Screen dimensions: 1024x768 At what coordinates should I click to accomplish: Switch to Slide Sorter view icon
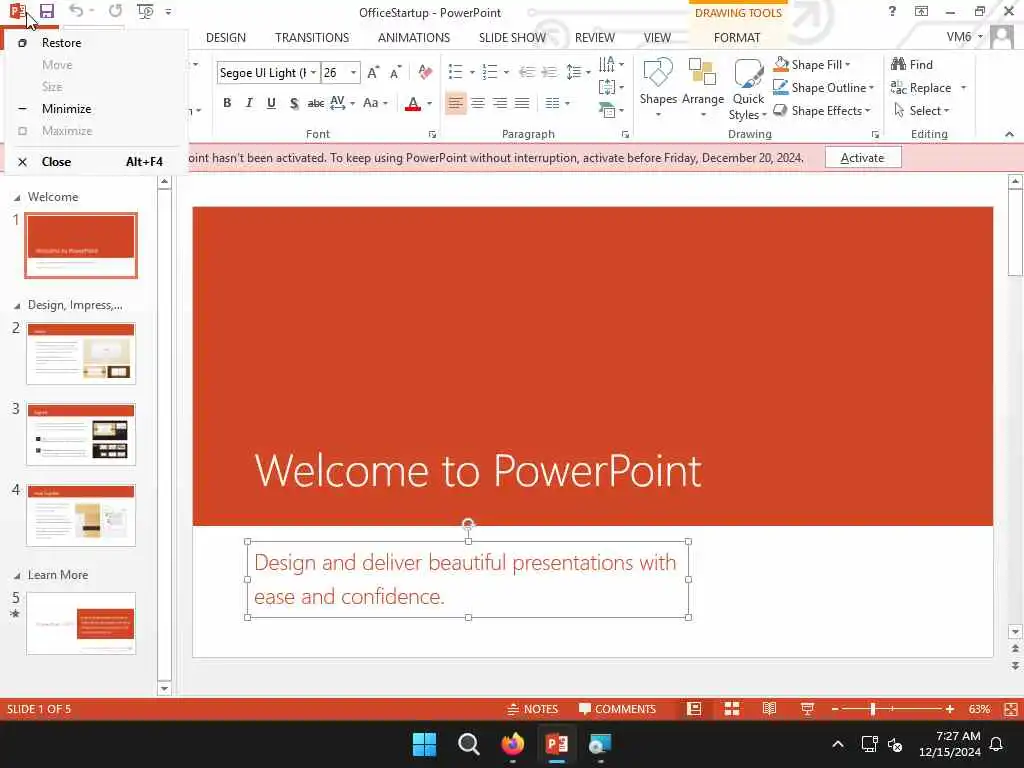pos(731,709)
